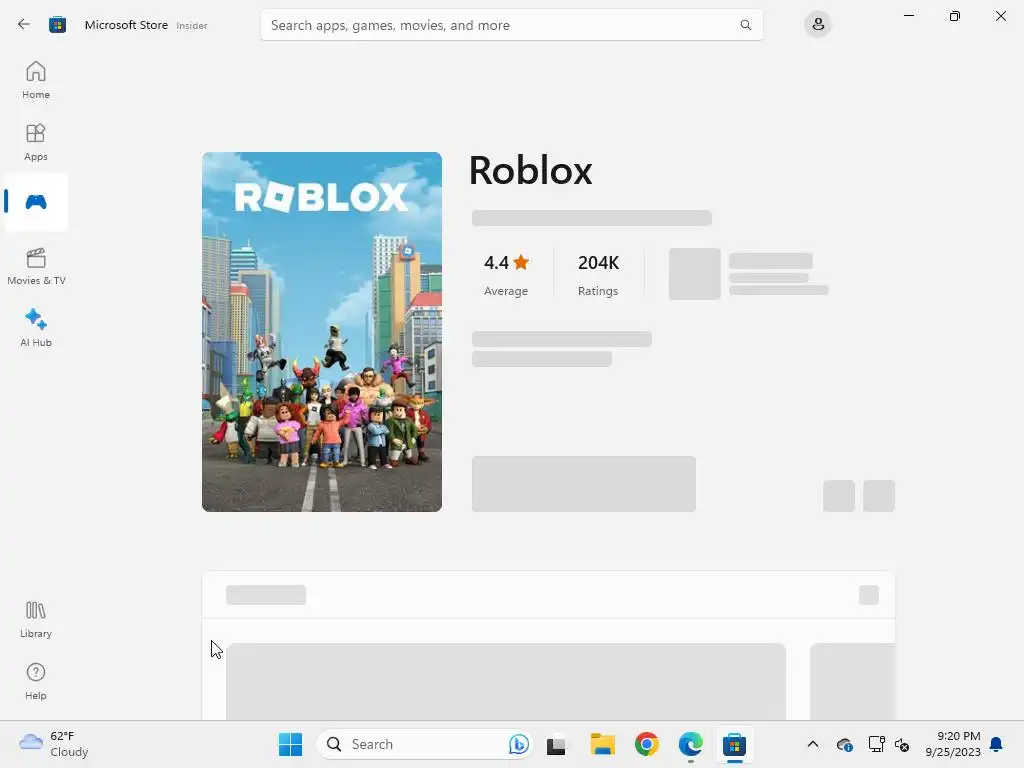
Task: Launch Microsoft Edge from taskbar
Action: coord(690,744)
